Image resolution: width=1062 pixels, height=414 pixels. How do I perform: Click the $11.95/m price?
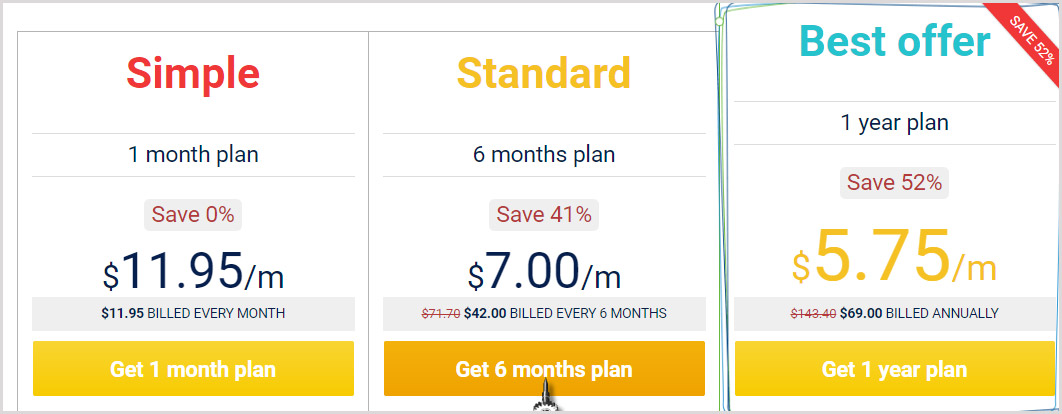[x=193, y=271]
